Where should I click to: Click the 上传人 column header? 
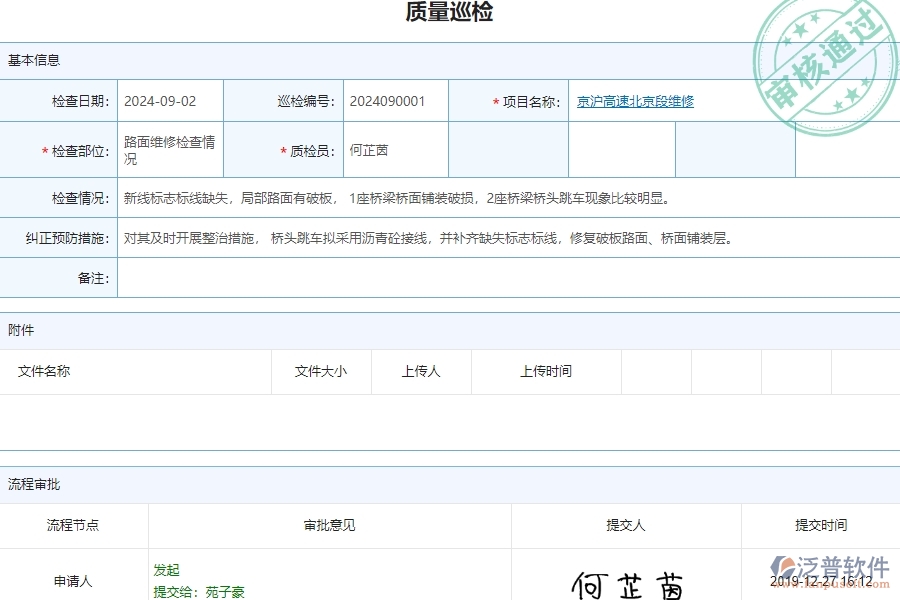pyautogui.click(x=421, y=371)
